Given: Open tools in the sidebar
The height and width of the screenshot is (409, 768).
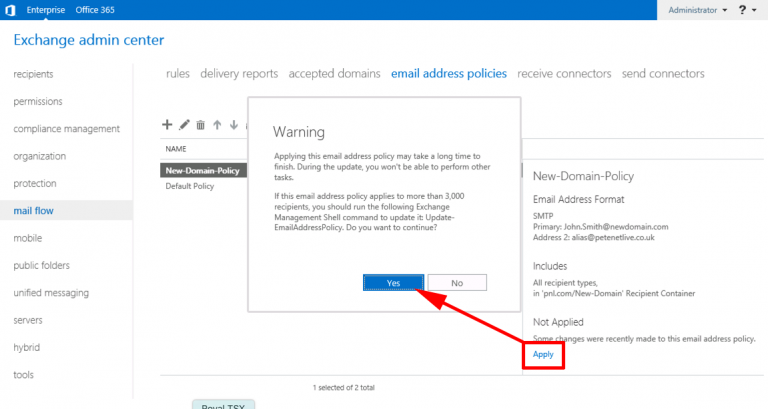Looking at the screenshot, I should pos(24,375).
